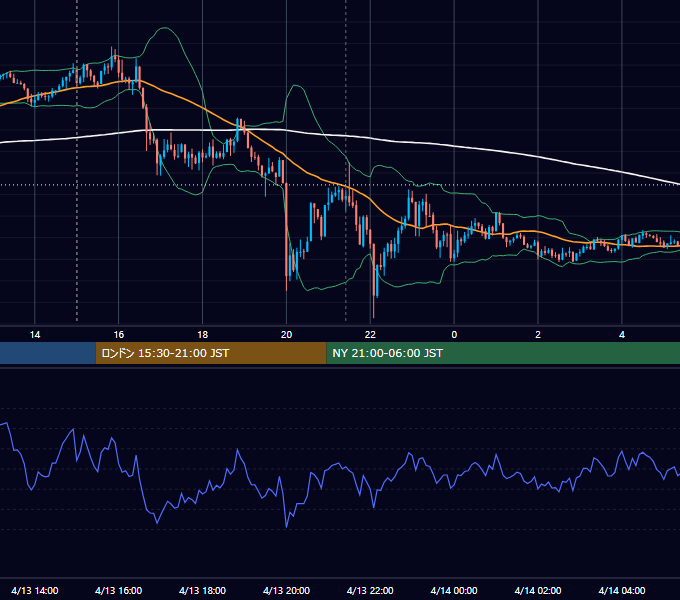Click the price chart's hour label 4

[622, 335]
